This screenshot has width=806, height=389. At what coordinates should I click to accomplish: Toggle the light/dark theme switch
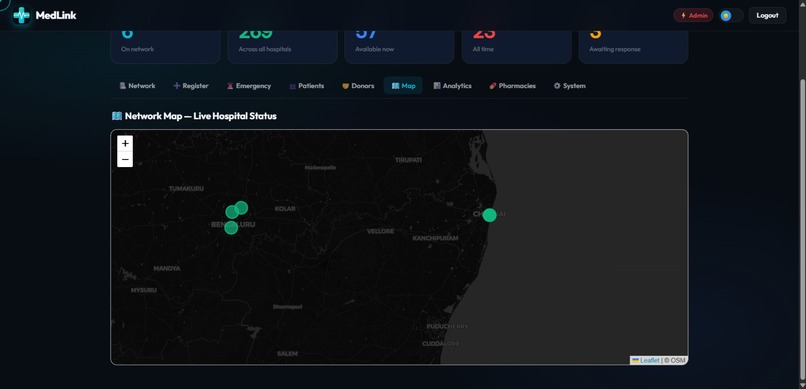pyautogui.click(x=731, y=15)
